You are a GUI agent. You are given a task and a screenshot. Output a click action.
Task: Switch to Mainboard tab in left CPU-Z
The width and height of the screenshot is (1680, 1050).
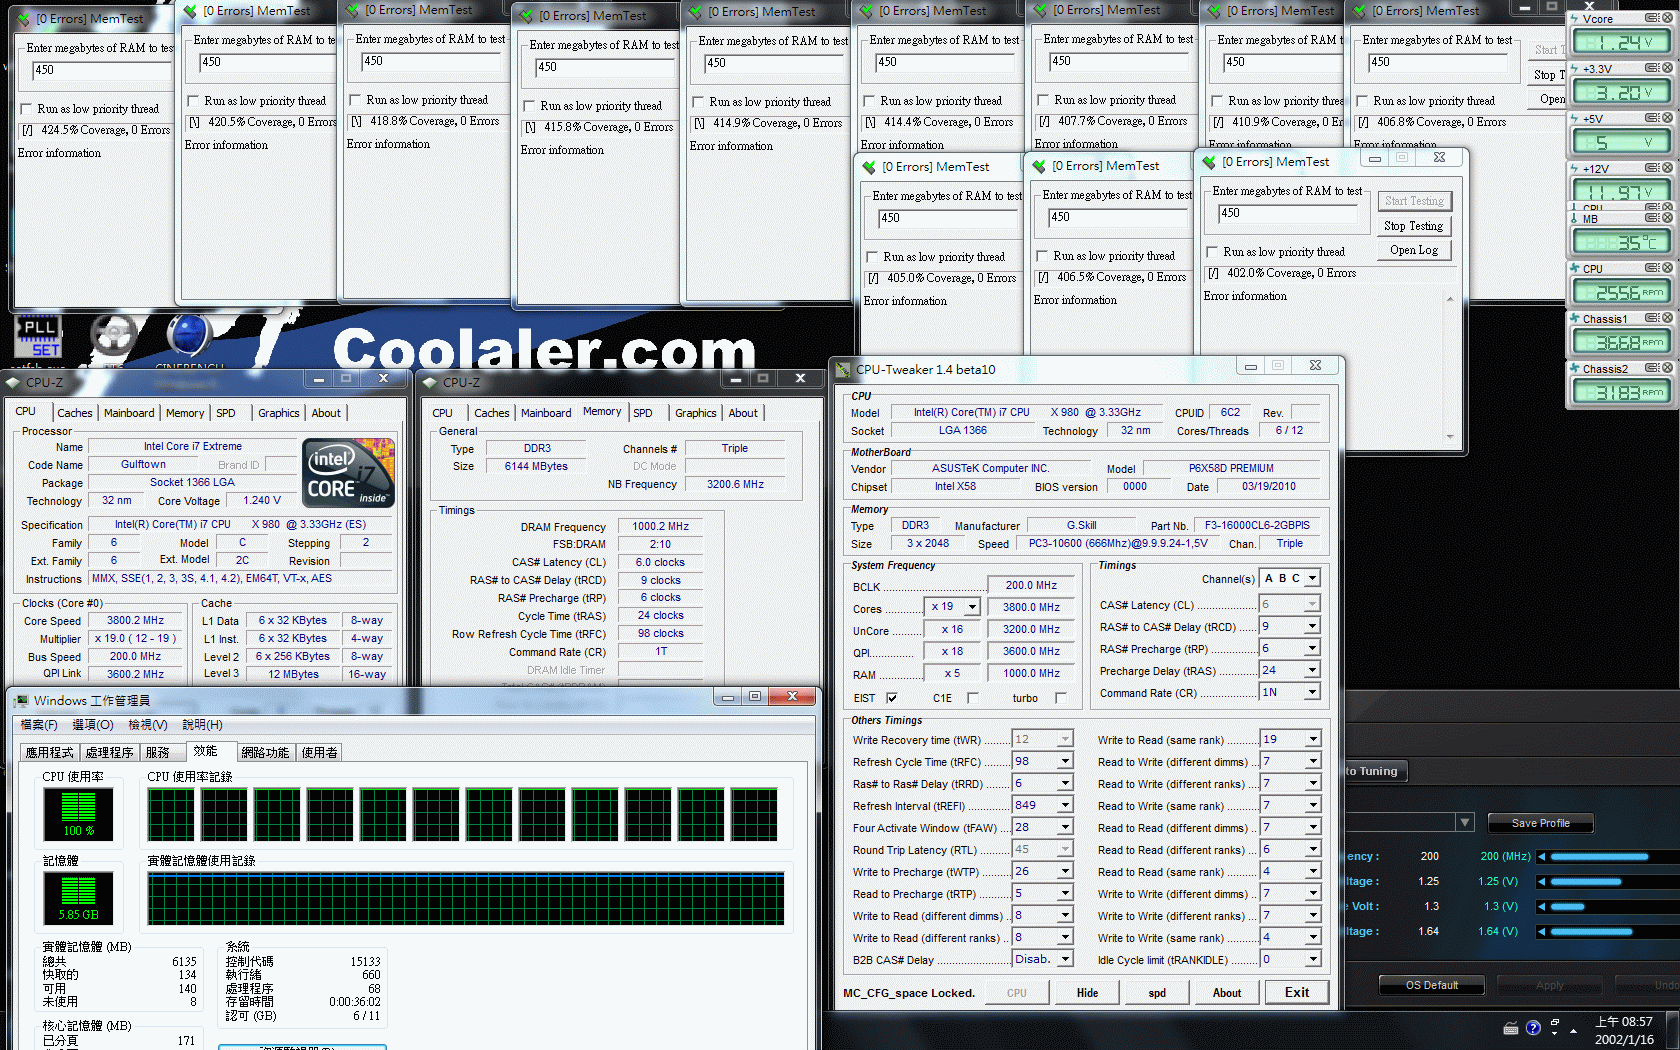click(129, 413)
